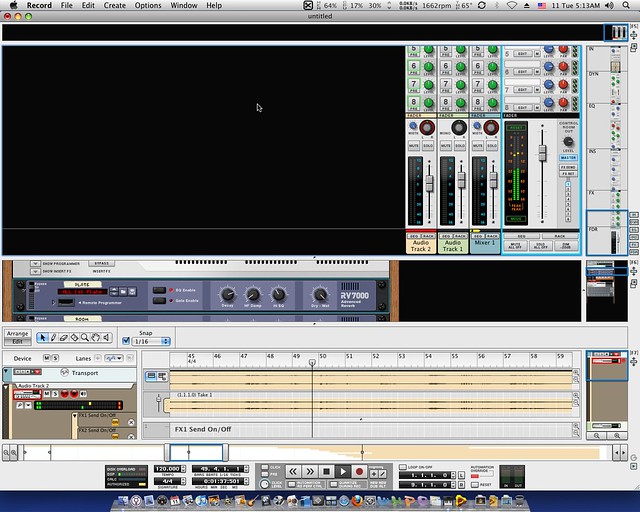The width and height of the screenshot is (640, 512).
Task: Click the tempo value 120.000 field
Action: [167, 469]
